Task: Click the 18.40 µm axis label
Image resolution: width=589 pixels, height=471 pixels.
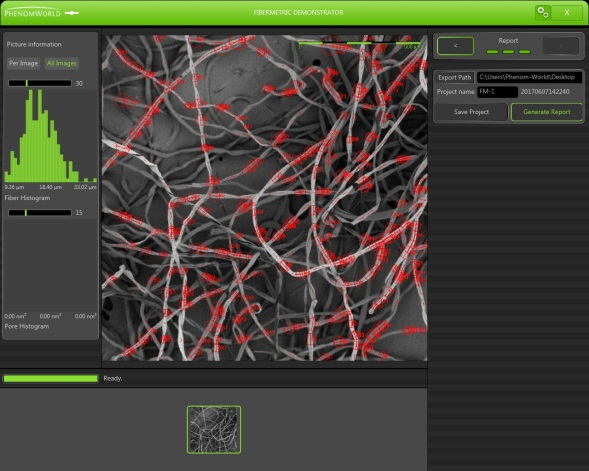Action: [x=51, y=187]
